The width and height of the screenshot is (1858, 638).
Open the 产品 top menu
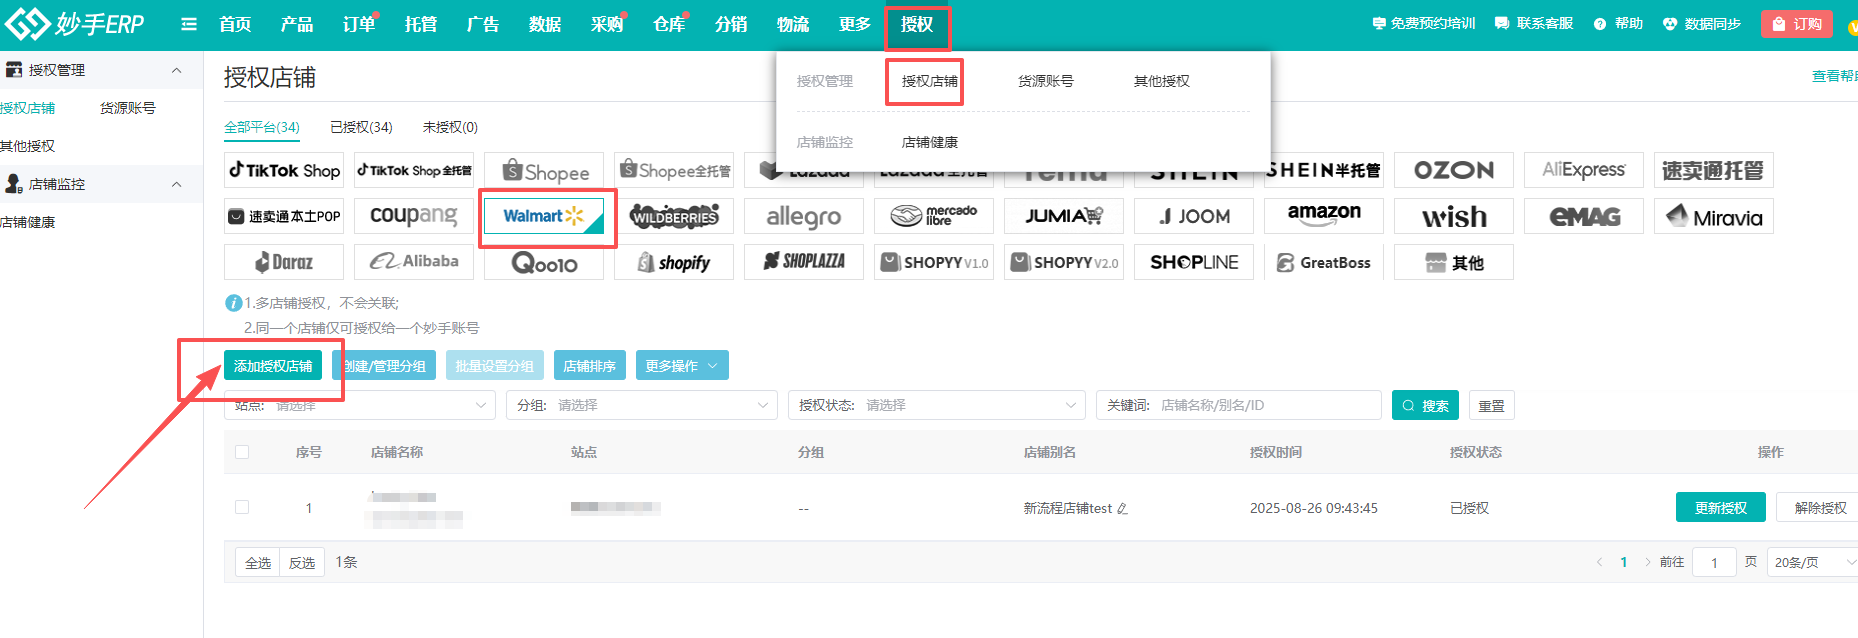point(297,24)
